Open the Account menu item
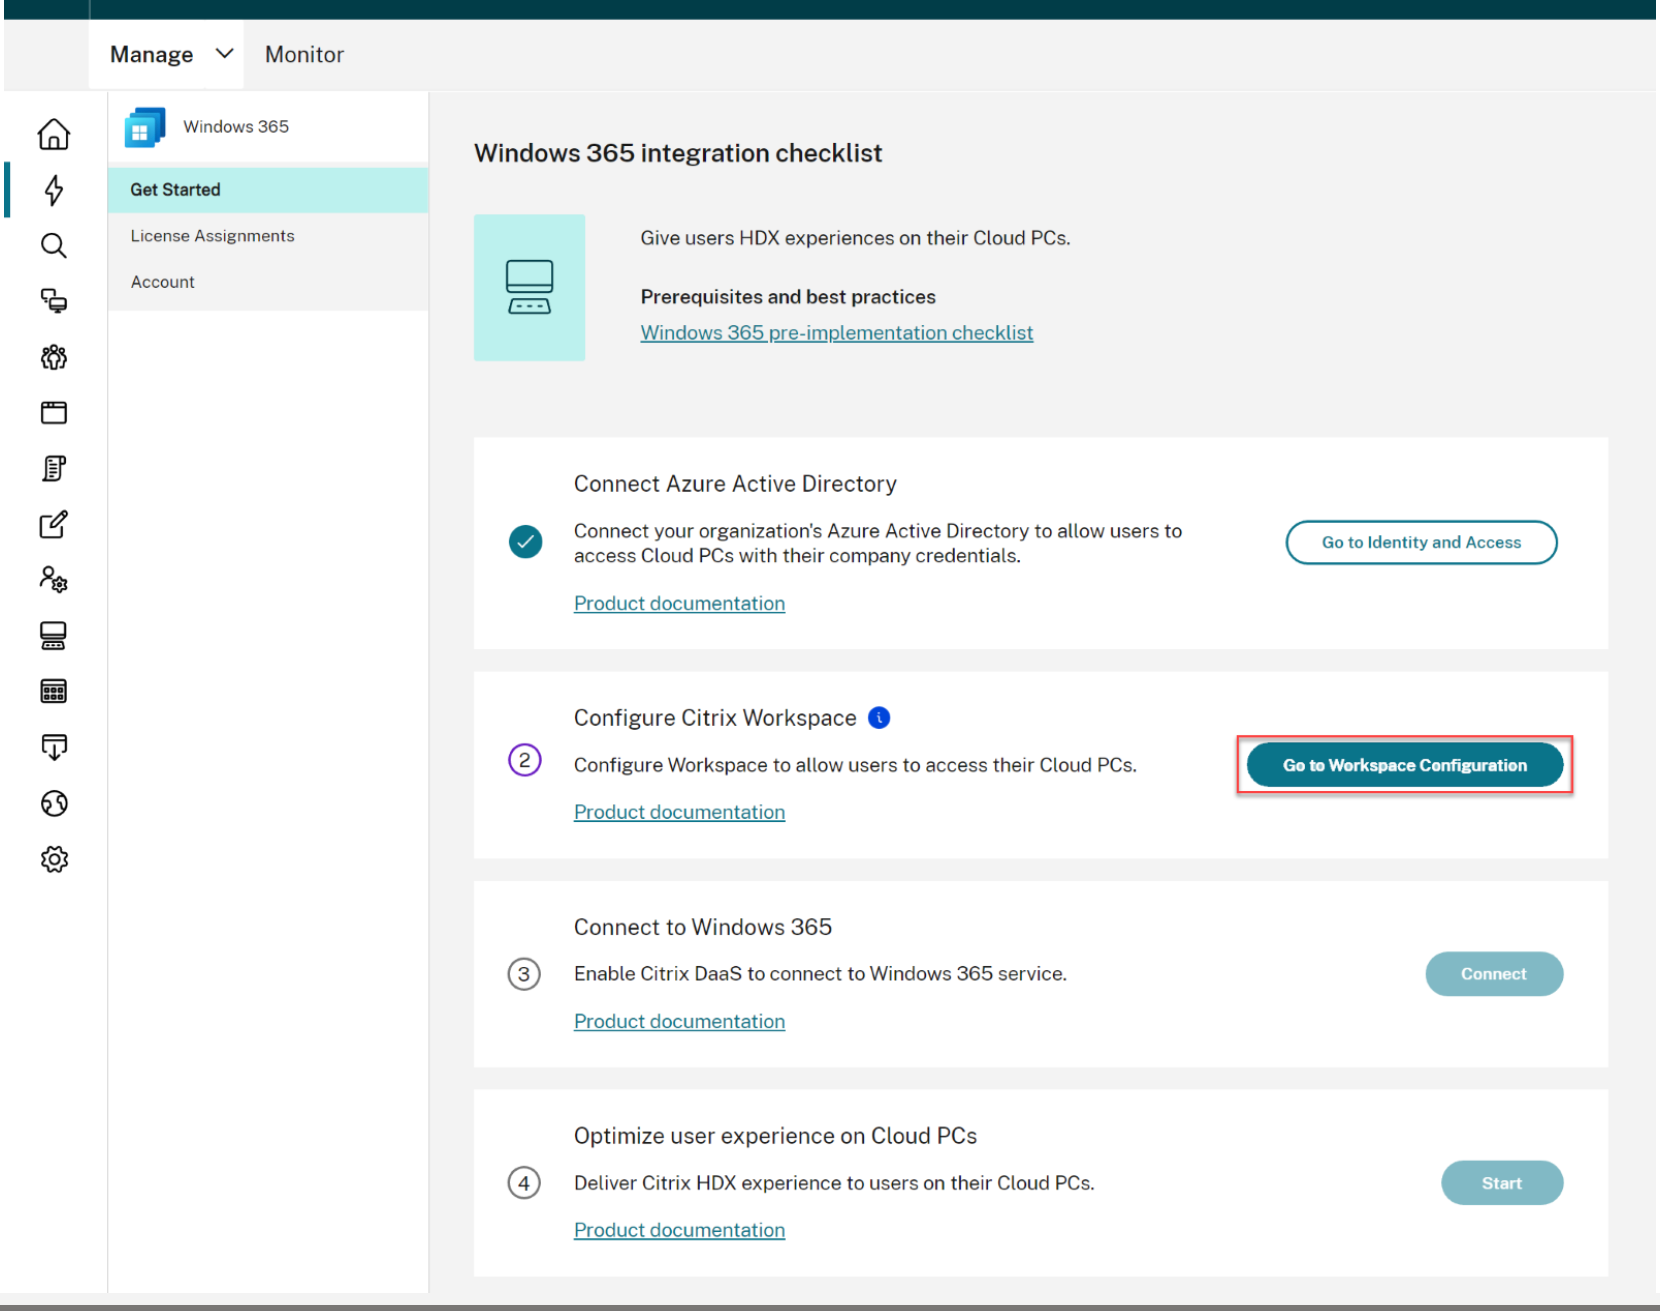 point(163,282)
